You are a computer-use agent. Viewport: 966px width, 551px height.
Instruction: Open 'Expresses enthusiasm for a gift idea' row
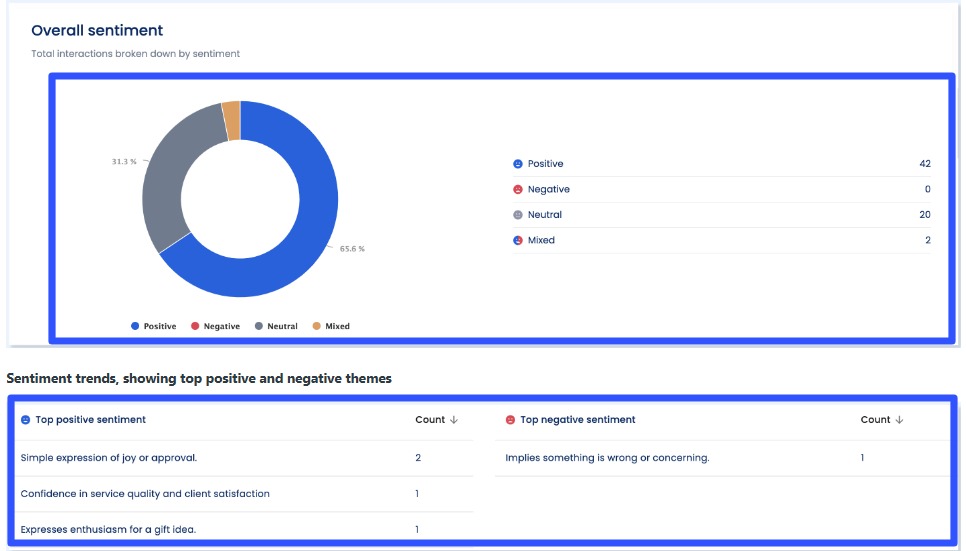(108, 529)
